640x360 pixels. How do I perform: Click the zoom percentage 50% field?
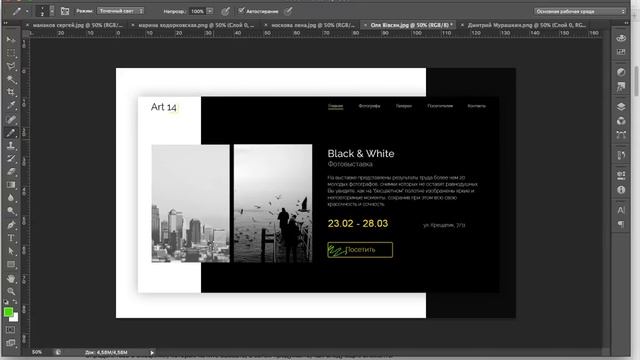click(x=37, y=352)
